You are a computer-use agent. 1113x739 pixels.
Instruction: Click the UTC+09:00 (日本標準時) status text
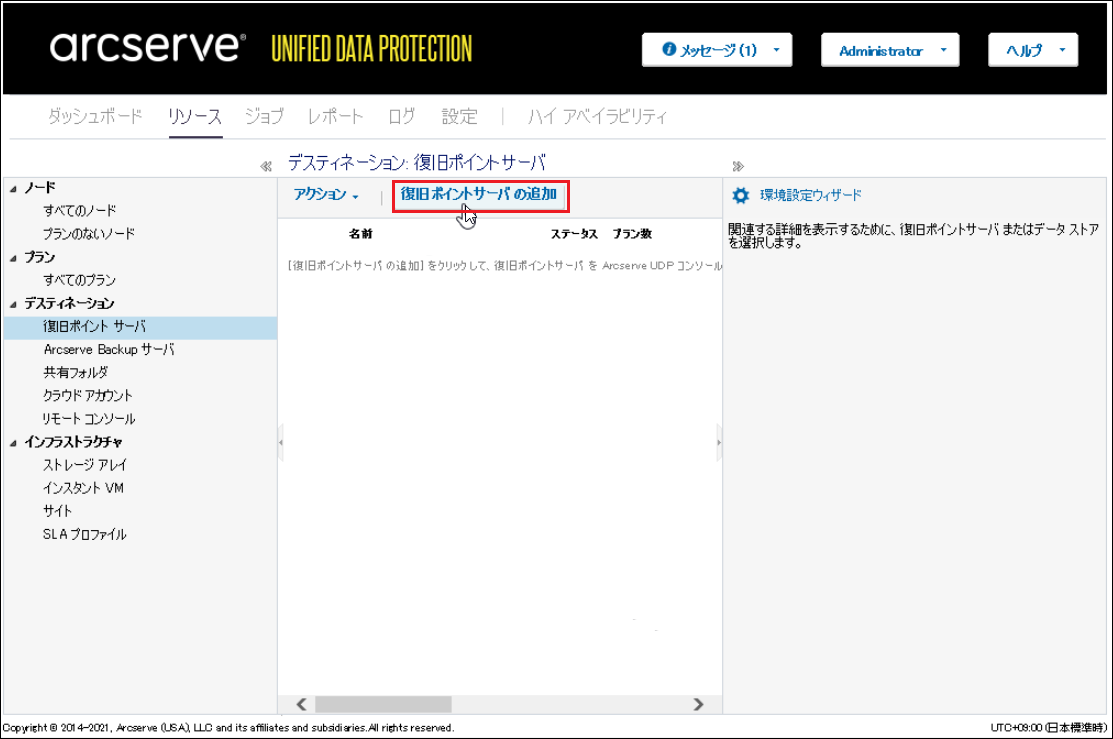tap(1048, 728)
